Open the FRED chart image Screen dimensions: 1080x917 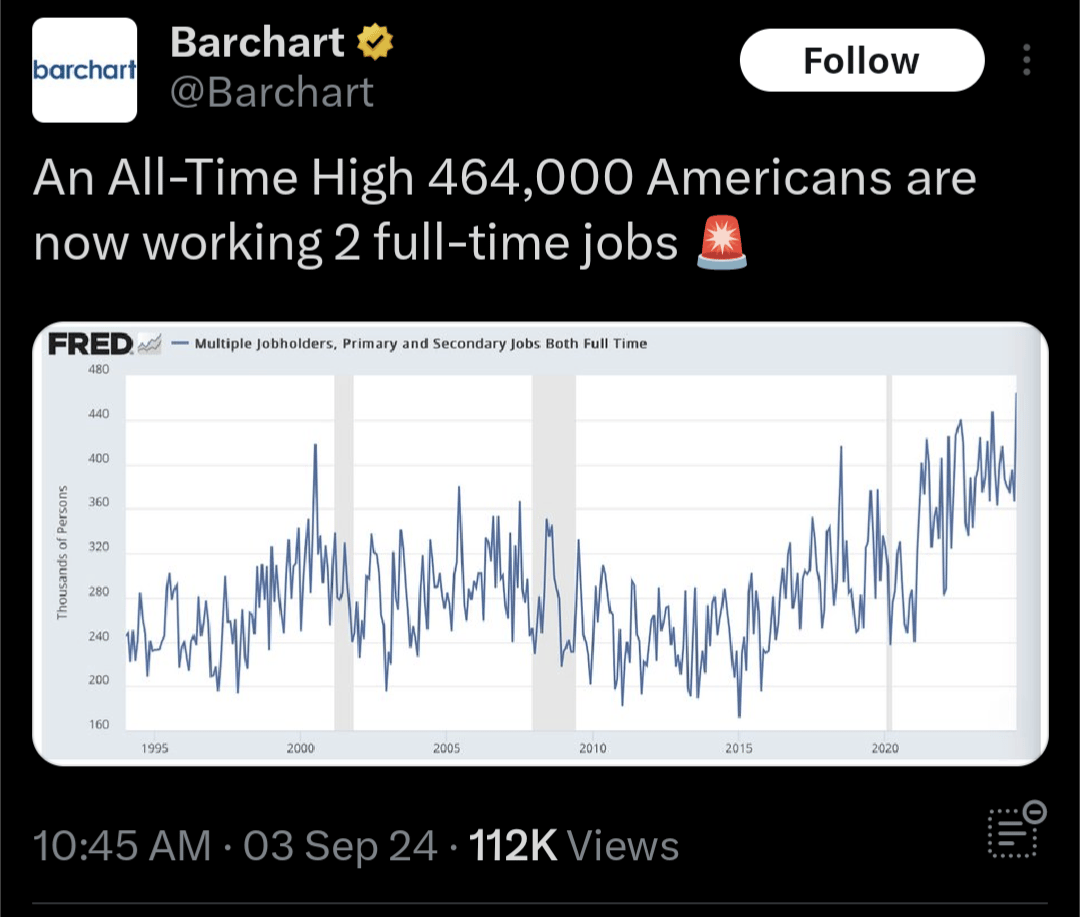pyautogui.click(x=540, y=544)
